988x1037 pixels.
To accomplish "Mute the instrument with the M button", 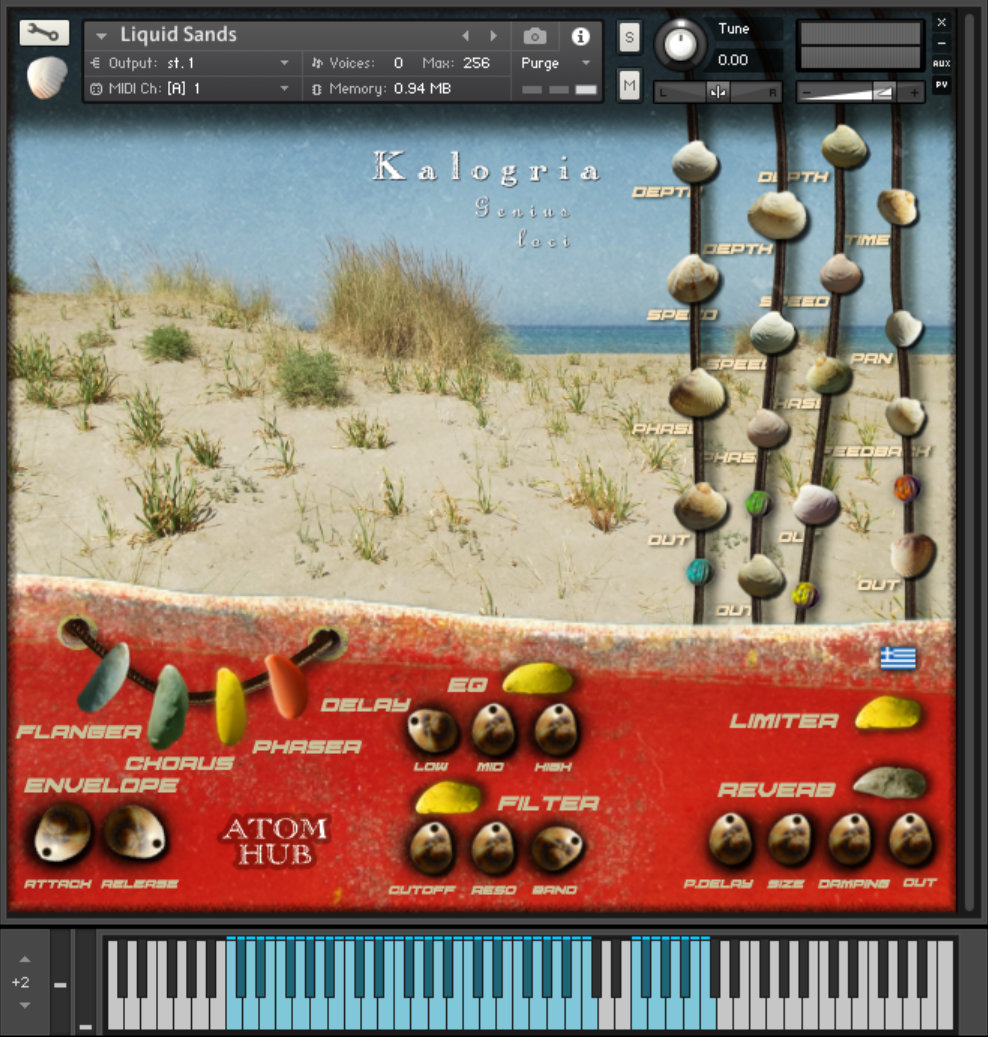I will click(629, 85).
